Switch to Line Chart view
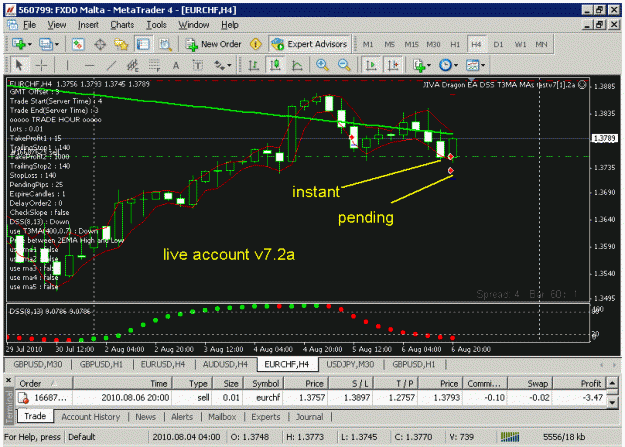The width and height of the screenshot is (625, 447). pyautogui.click(x=297, y=65)
